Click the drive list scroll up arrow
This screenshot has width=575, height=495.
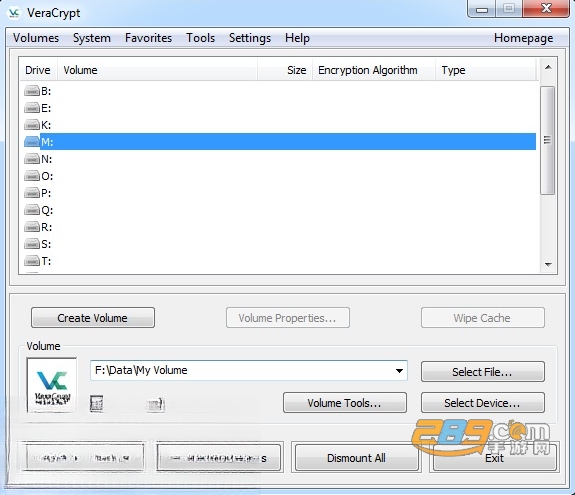(548, 67)
